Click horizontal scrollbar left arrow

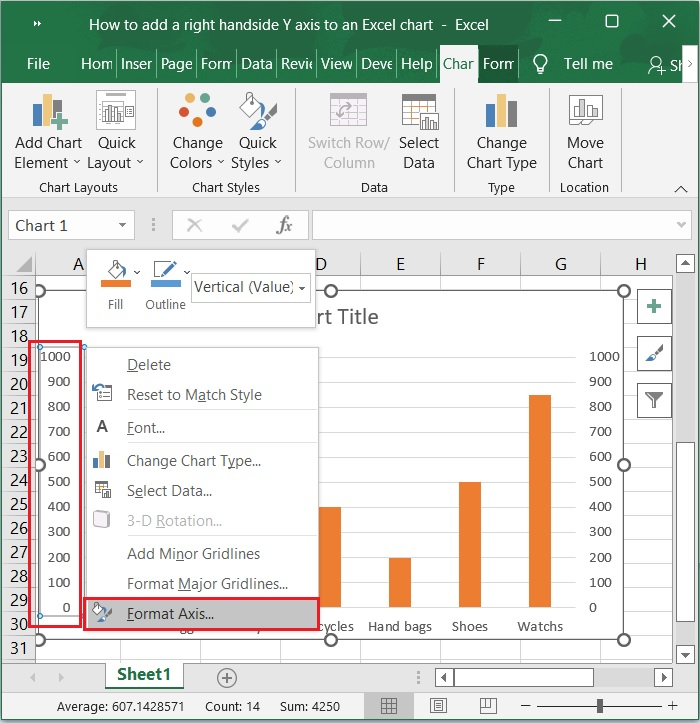(x=444, y=677)
